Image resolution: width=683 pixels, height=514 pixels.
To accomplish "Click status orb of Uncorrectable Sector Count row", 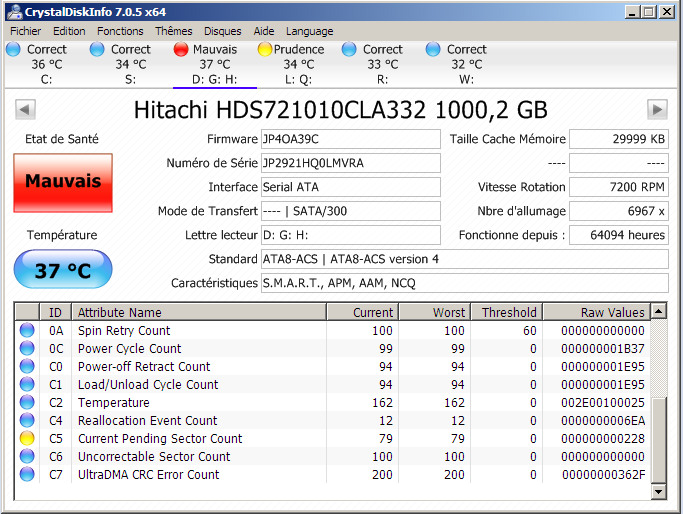I will [x=27, y=456].
